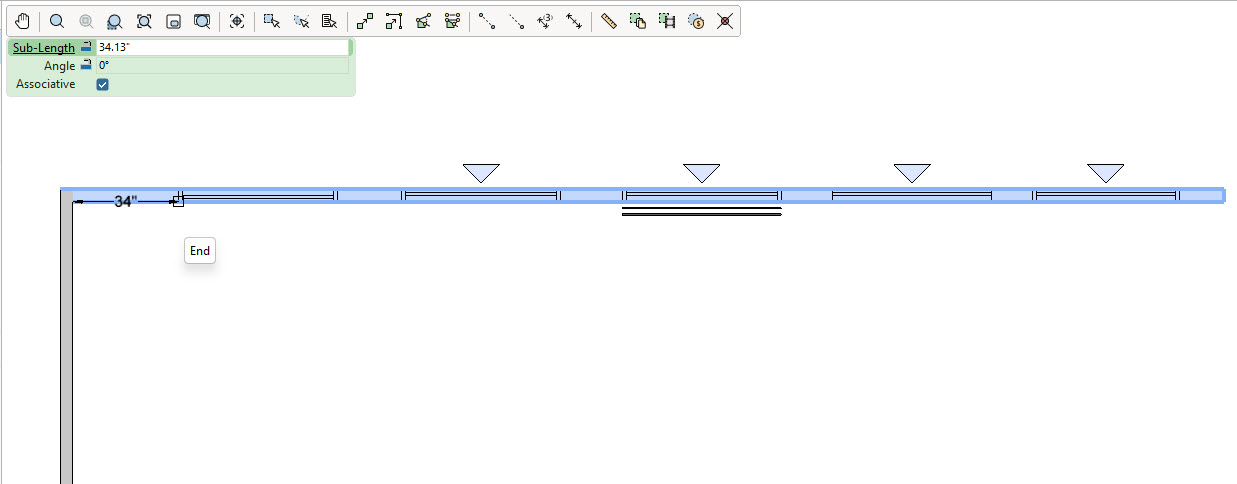Click the zoom extents icon
This screenshot has height=484, width=1237.
(144, 21)
